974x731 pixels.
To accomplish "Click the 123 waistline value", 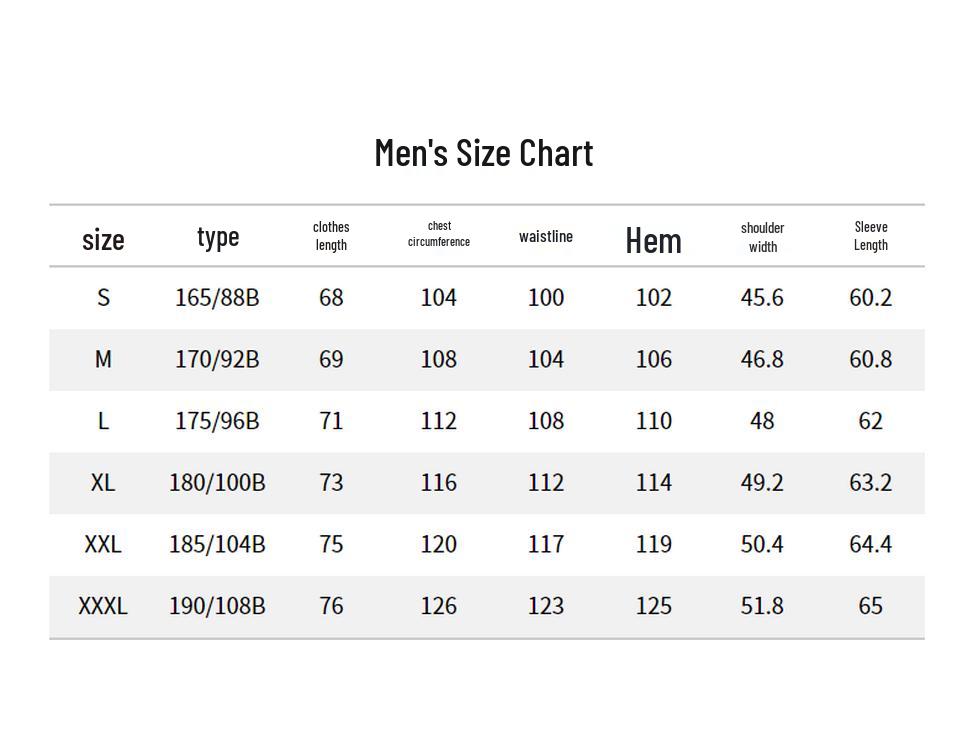I will [546, 606].
